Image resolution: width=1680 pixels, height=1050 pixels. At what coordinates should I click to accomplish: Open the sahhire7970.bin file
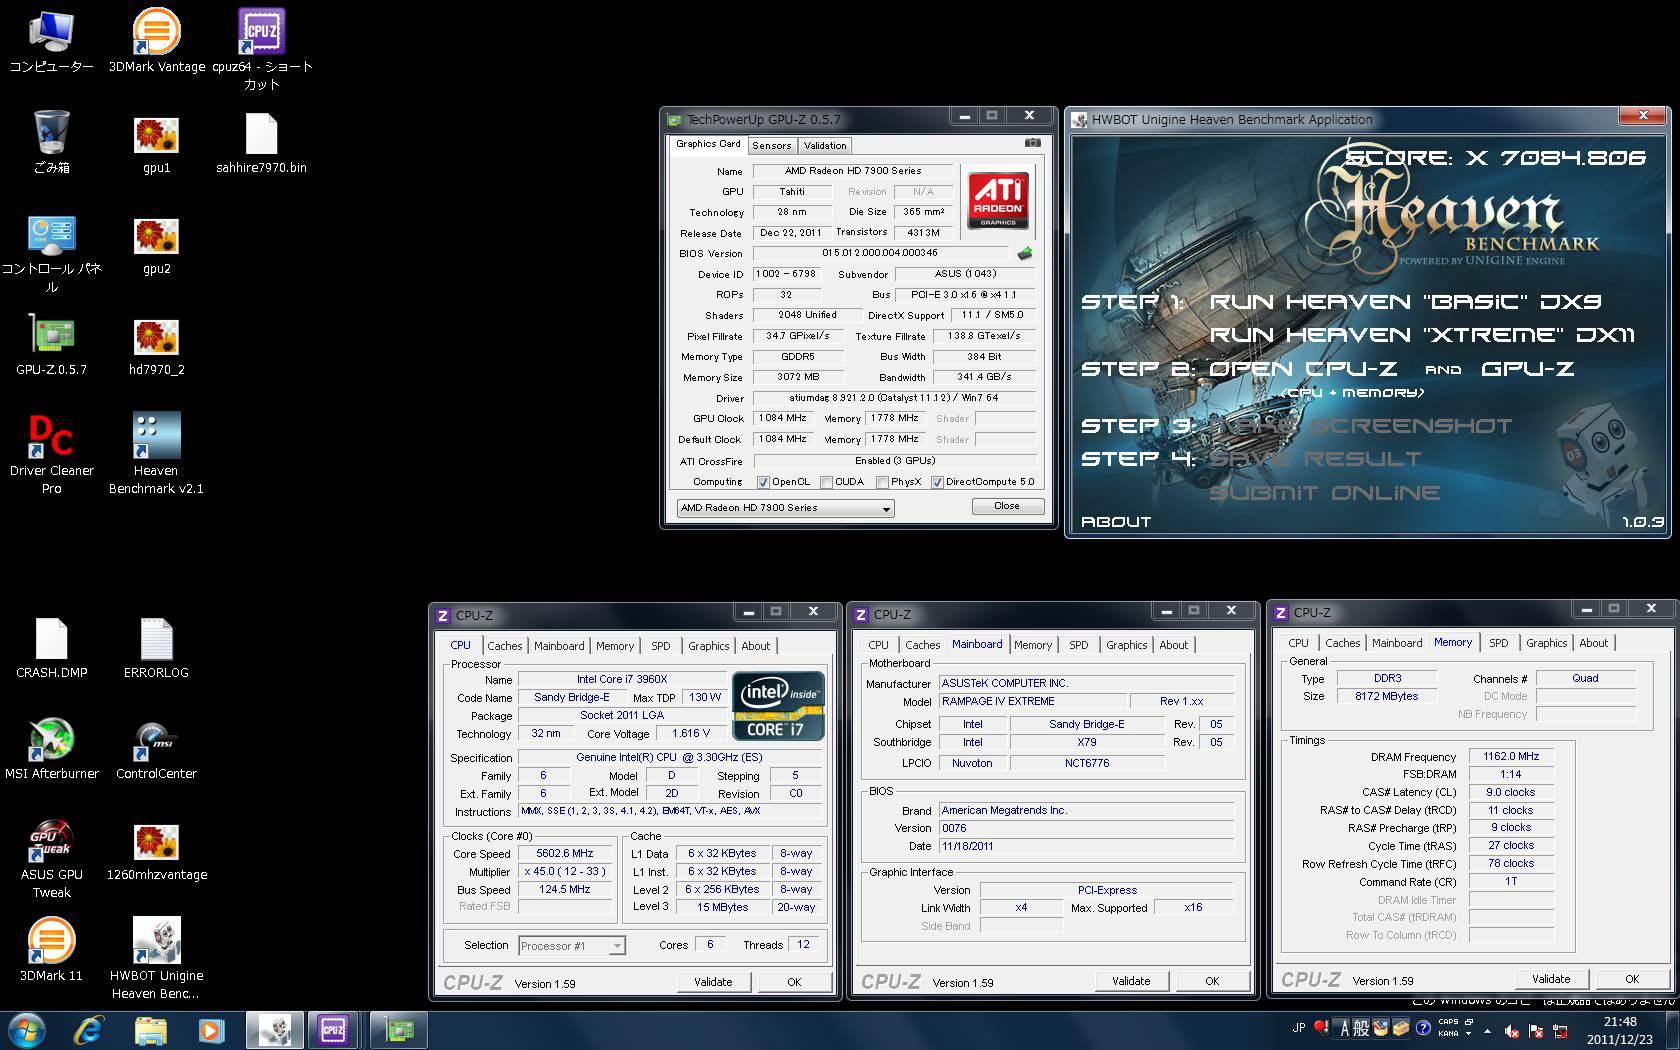(261, 142)
